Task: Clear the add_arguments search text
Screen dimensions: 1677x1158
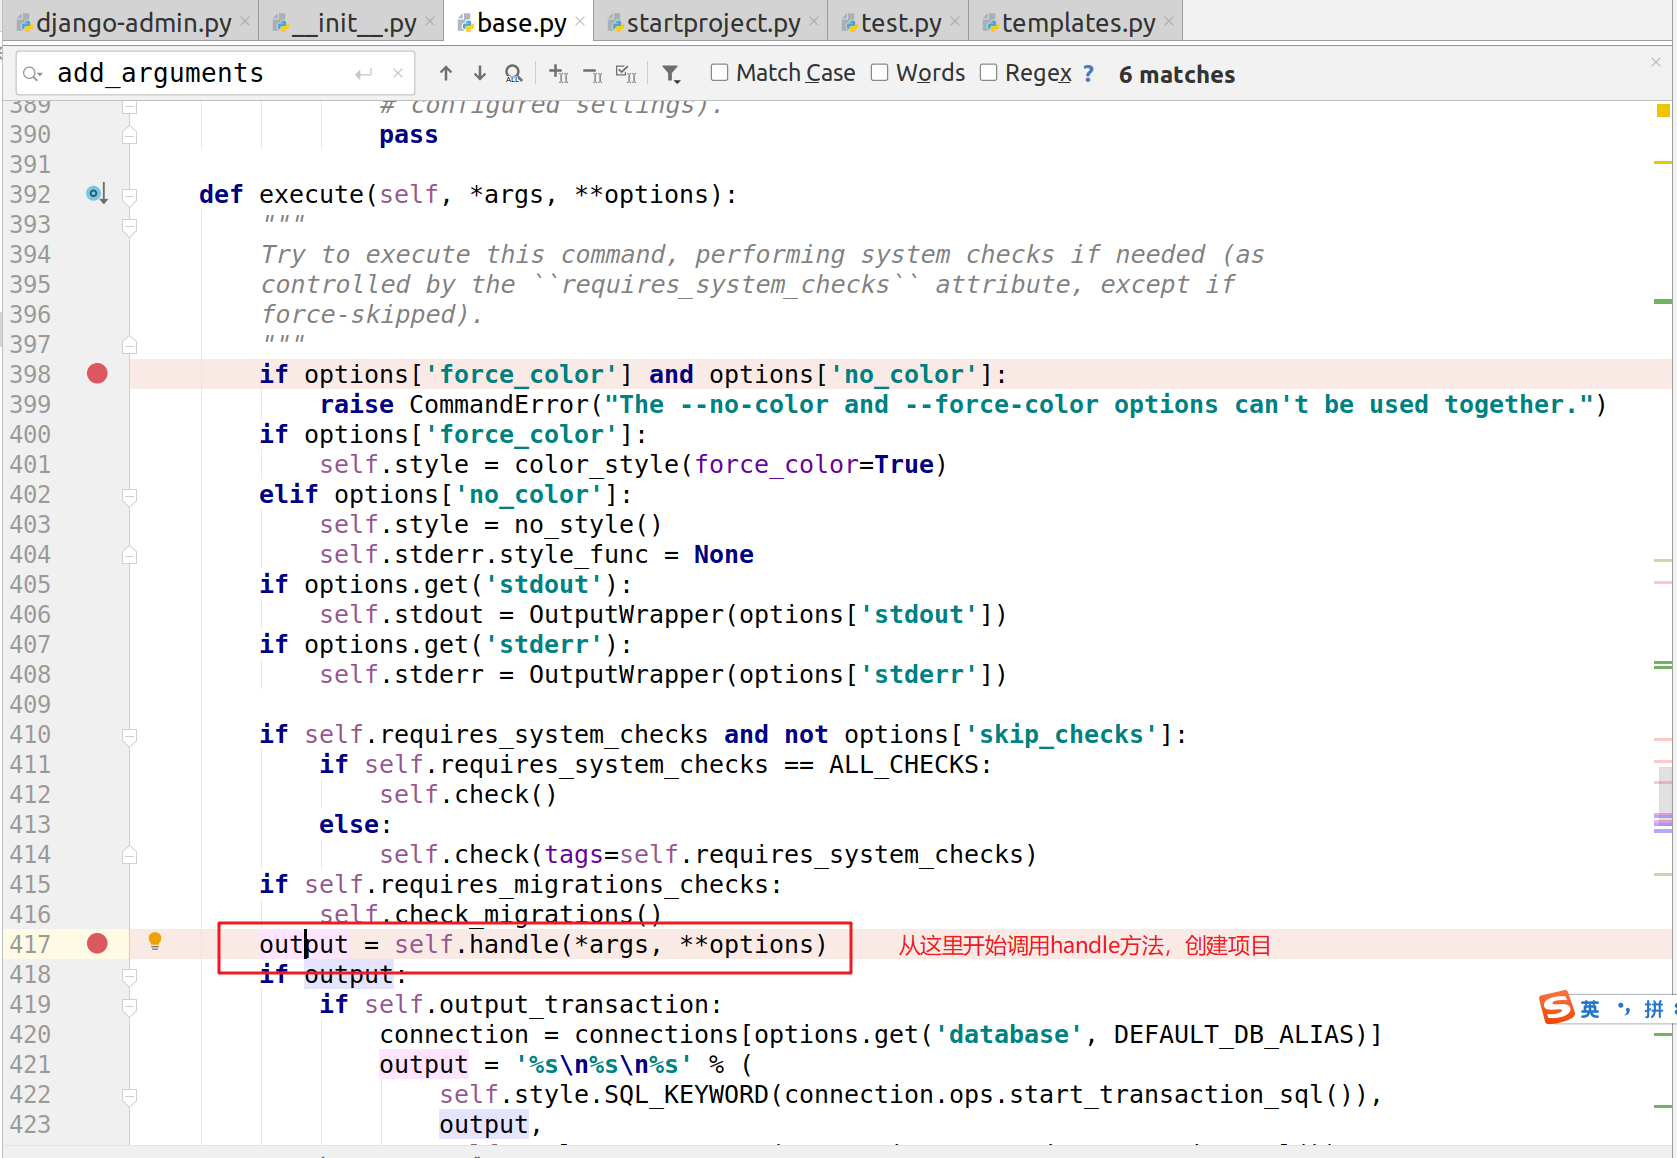Action: [398, 73]
